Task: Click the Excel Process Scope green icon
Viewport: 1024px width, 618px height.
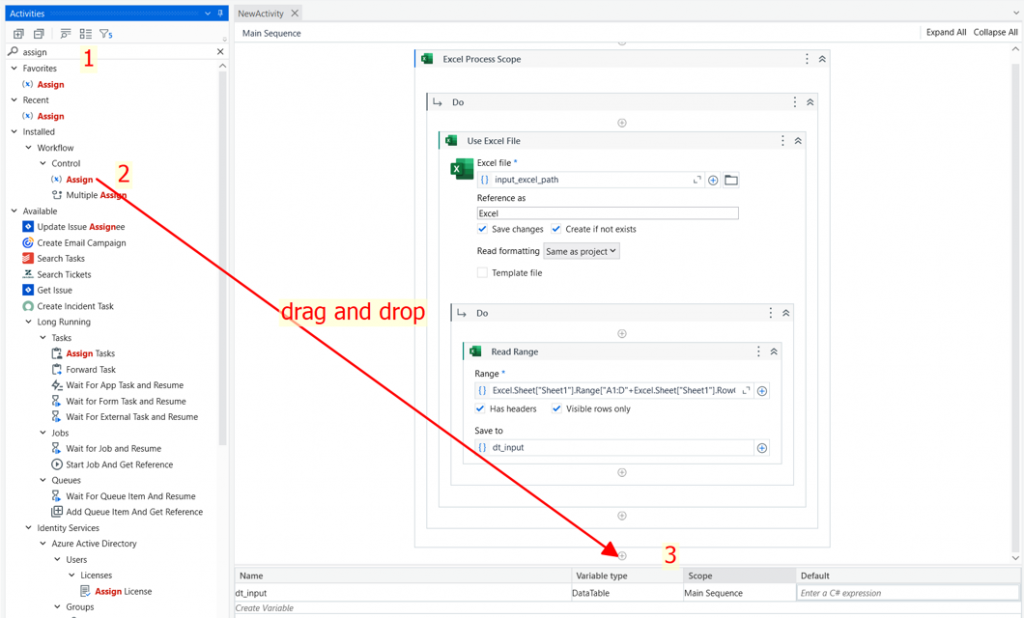Action: click(427, 59)
